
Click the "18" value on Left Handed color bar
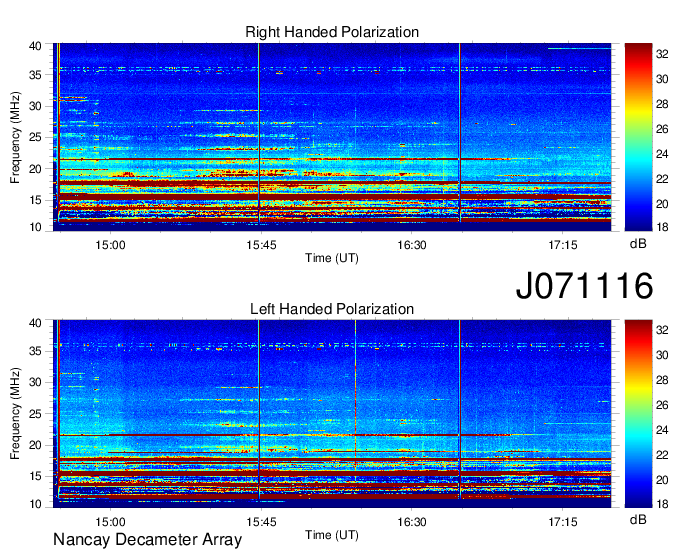coord(662,504)
